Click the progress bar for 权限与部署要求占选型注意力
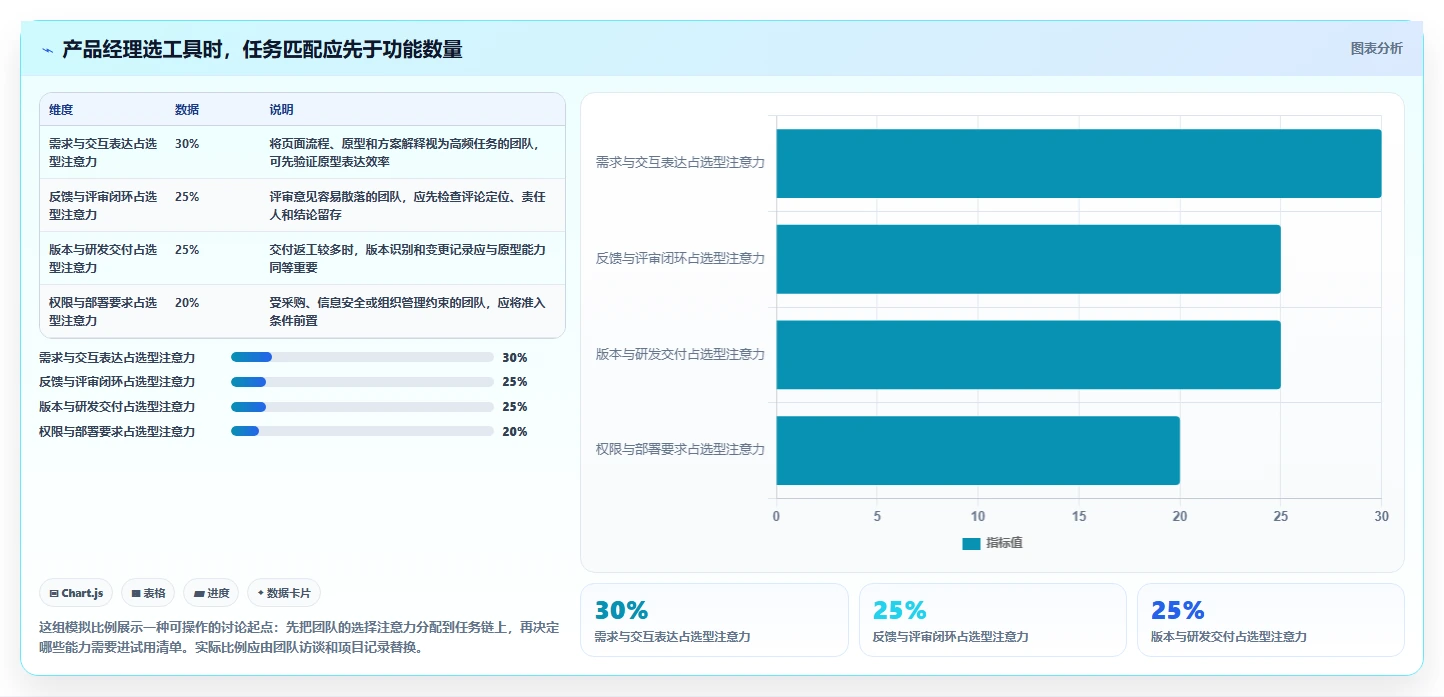 coord(362,432)
